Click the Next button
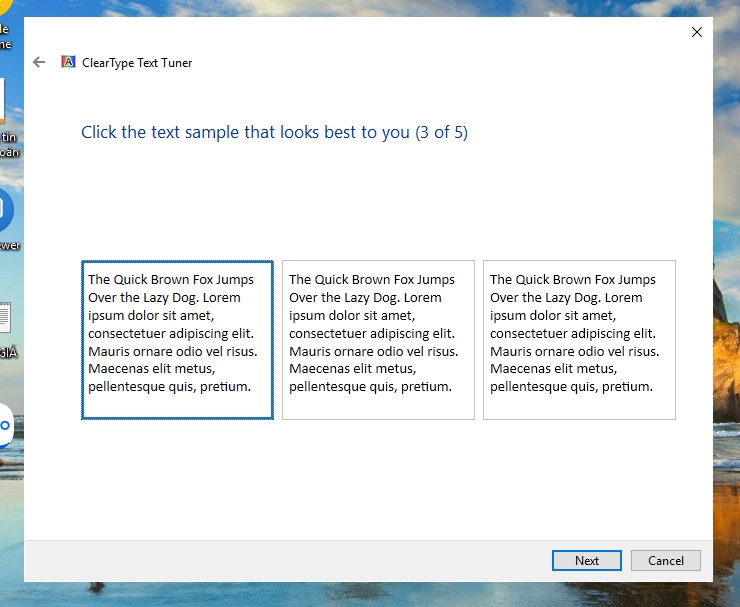 pos(587,560)
